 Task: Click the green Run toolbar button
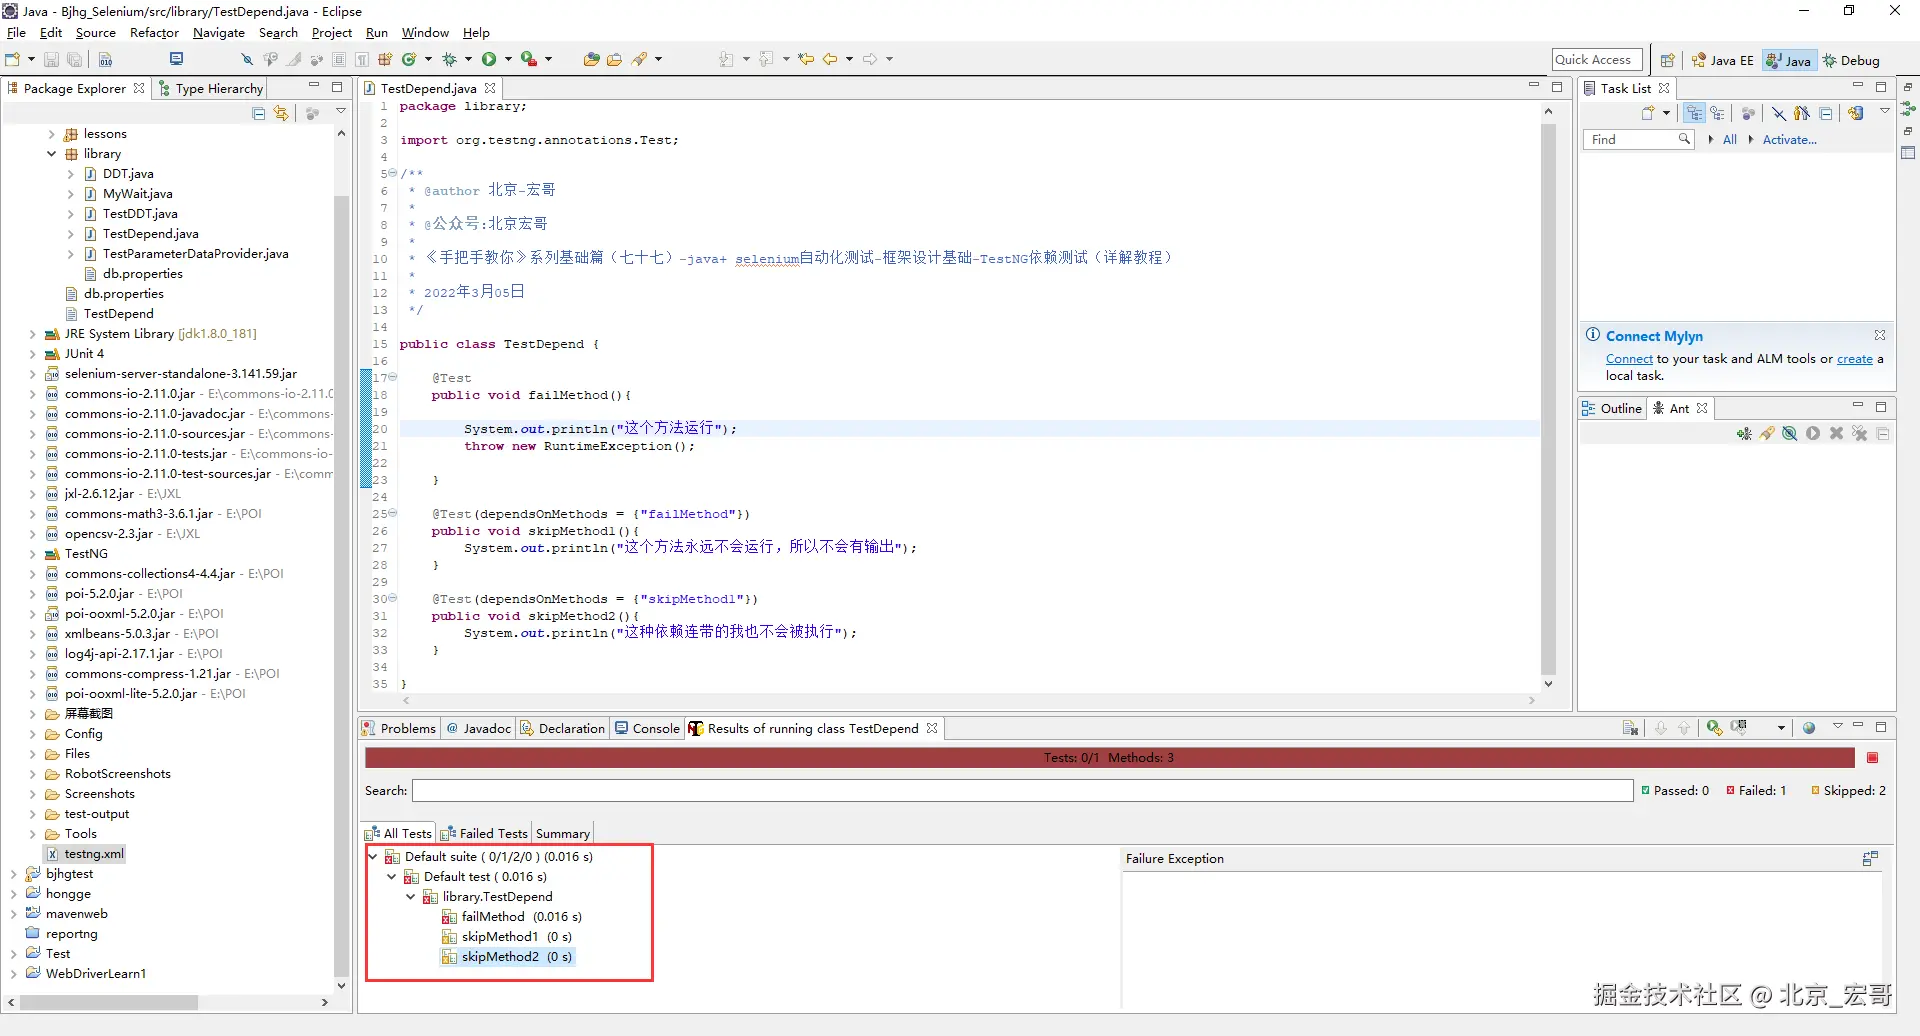[x=489, y=60]
